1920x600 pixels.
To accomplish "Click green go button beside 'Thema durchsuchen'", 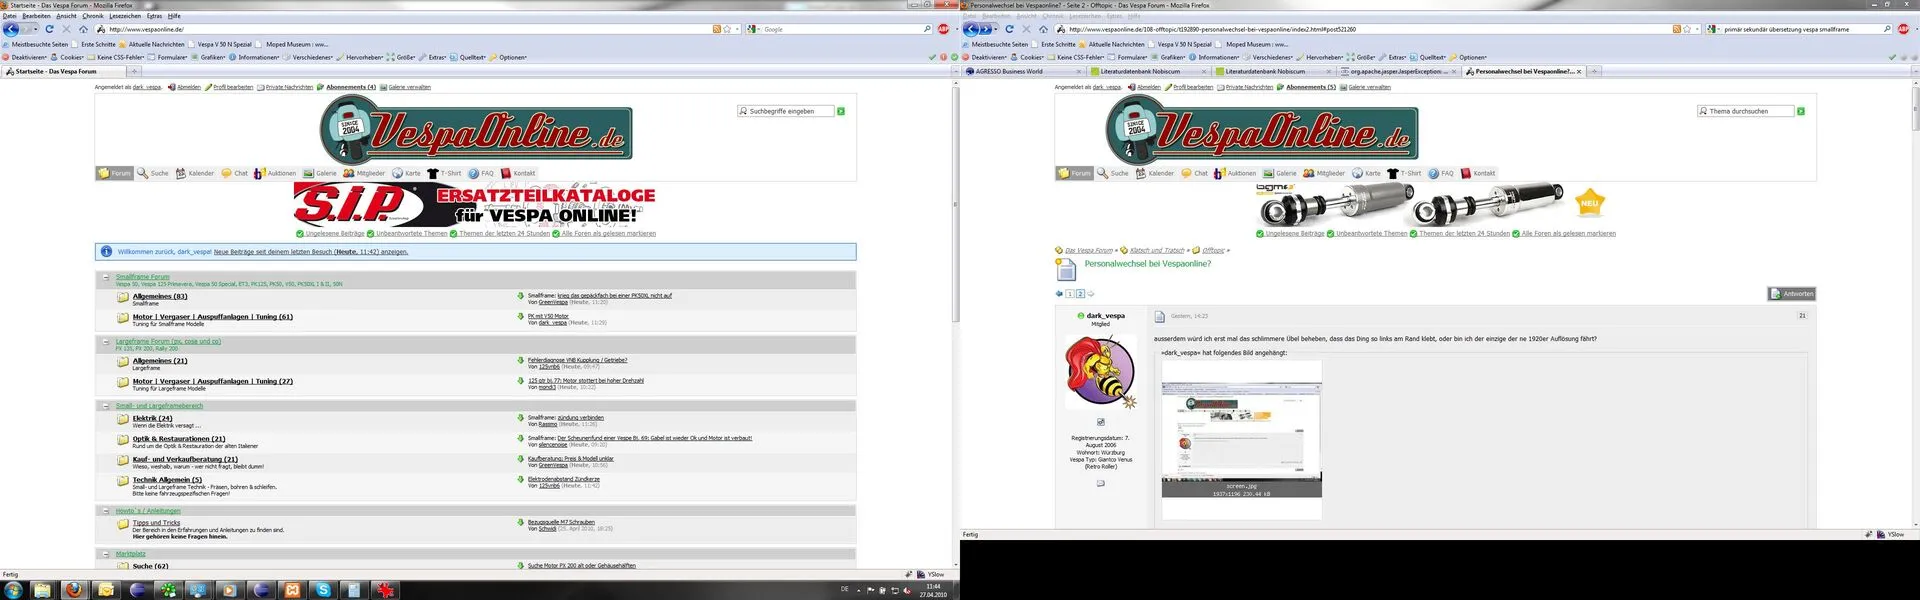I will click(1801, 111).
